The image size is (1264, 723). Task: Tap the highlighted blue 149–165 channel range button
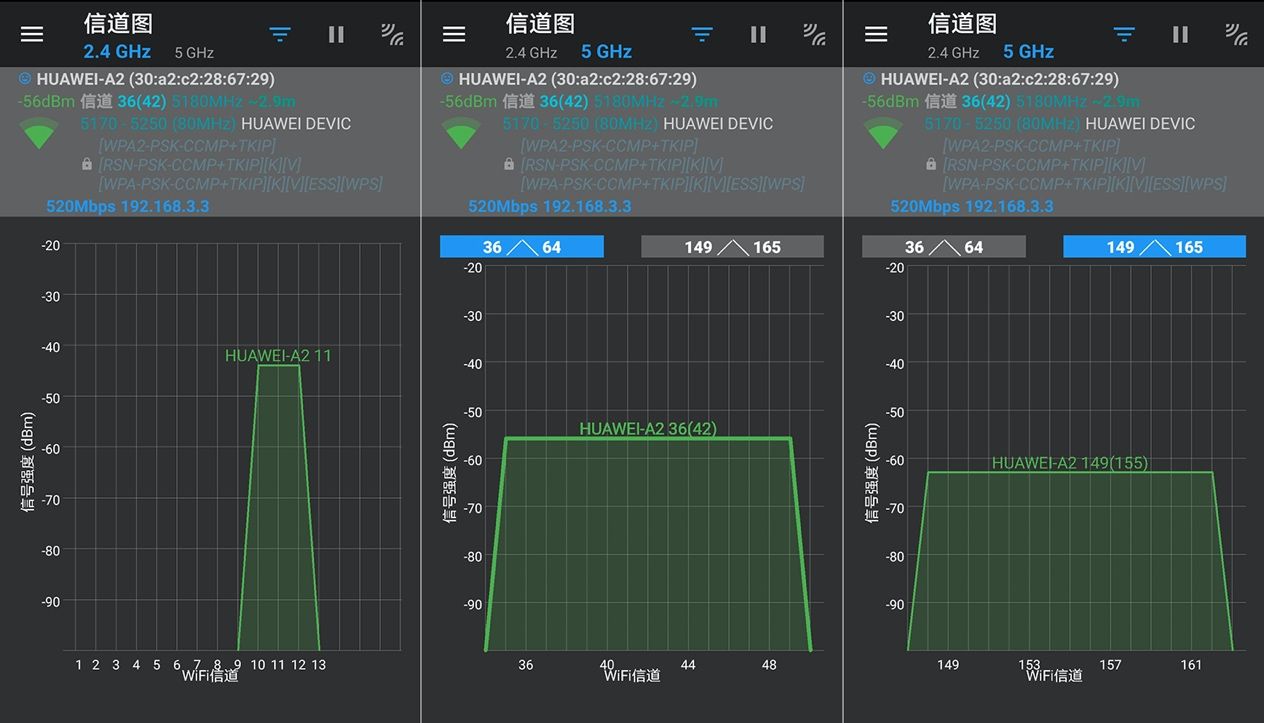[1154, 247]
